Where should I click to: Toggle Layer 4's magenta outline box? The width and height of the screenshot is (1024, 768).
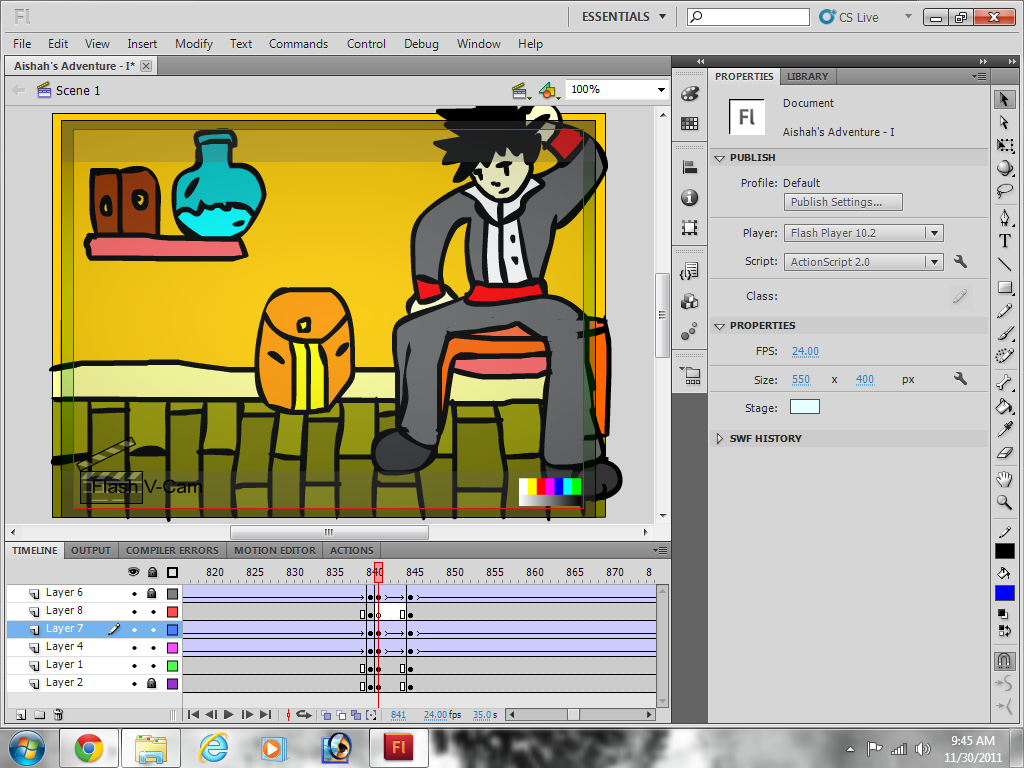(172, 648)
